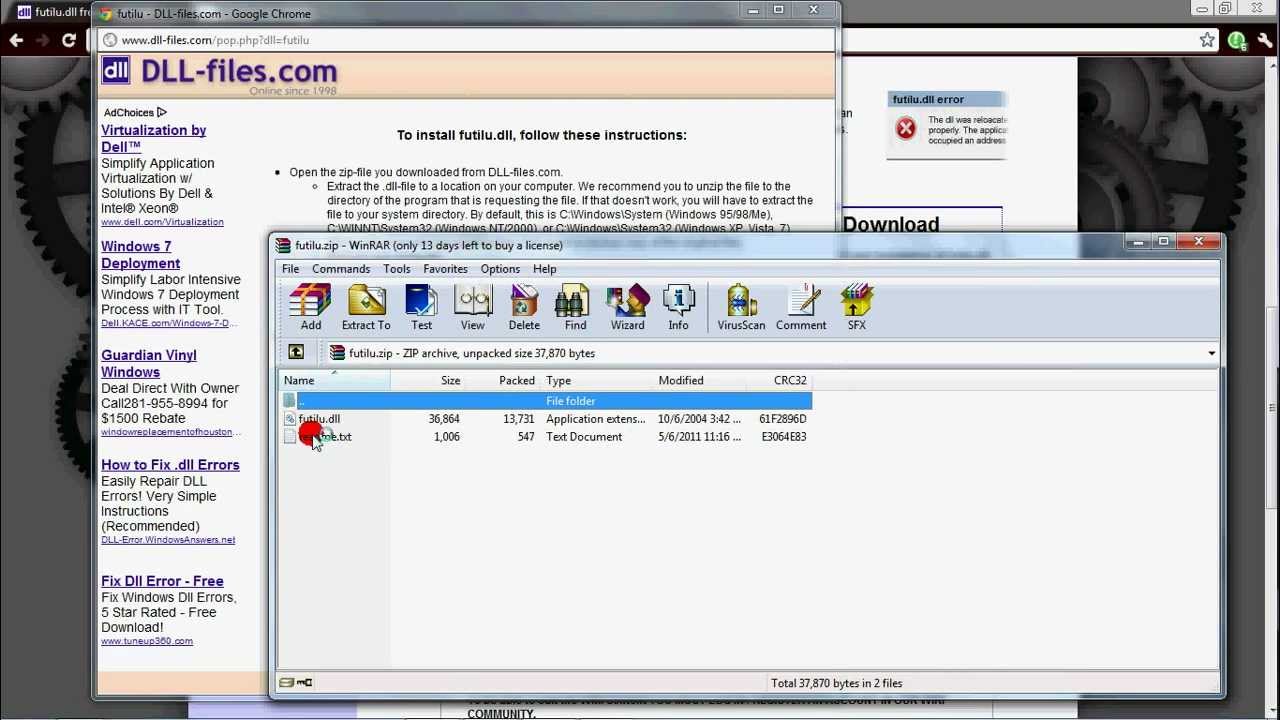Open How to Fix .dll Errors link
The image size is (1280, 720).
(x=170, y=465)
